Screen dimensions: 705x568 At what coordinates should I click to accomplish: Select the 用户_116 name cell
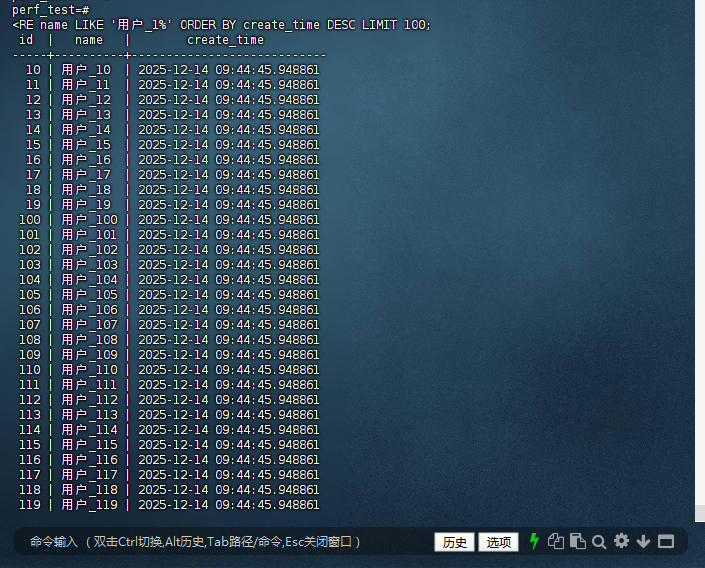pos(89,459)
